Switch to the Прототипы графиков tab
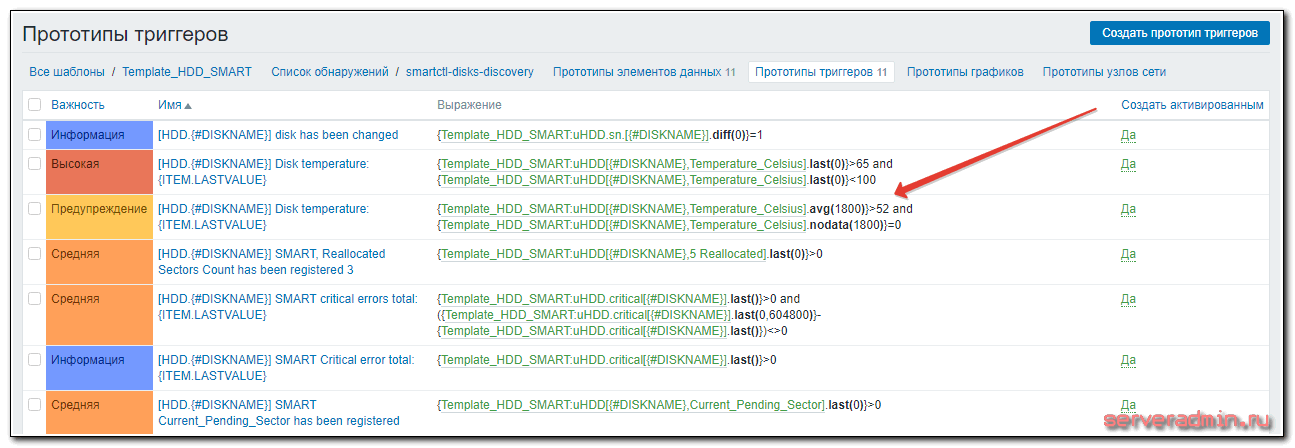Image resolution: width=1295 pixels, height=448 pixels. 965,72
